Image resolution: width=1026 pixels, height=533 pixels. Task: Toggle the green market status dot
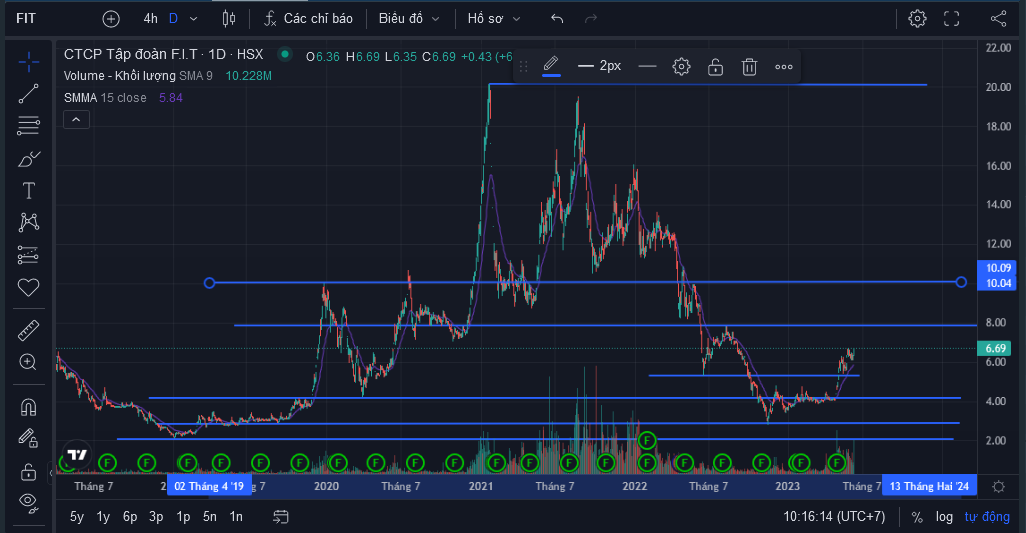pyautogui.click(x=285, y=54)
